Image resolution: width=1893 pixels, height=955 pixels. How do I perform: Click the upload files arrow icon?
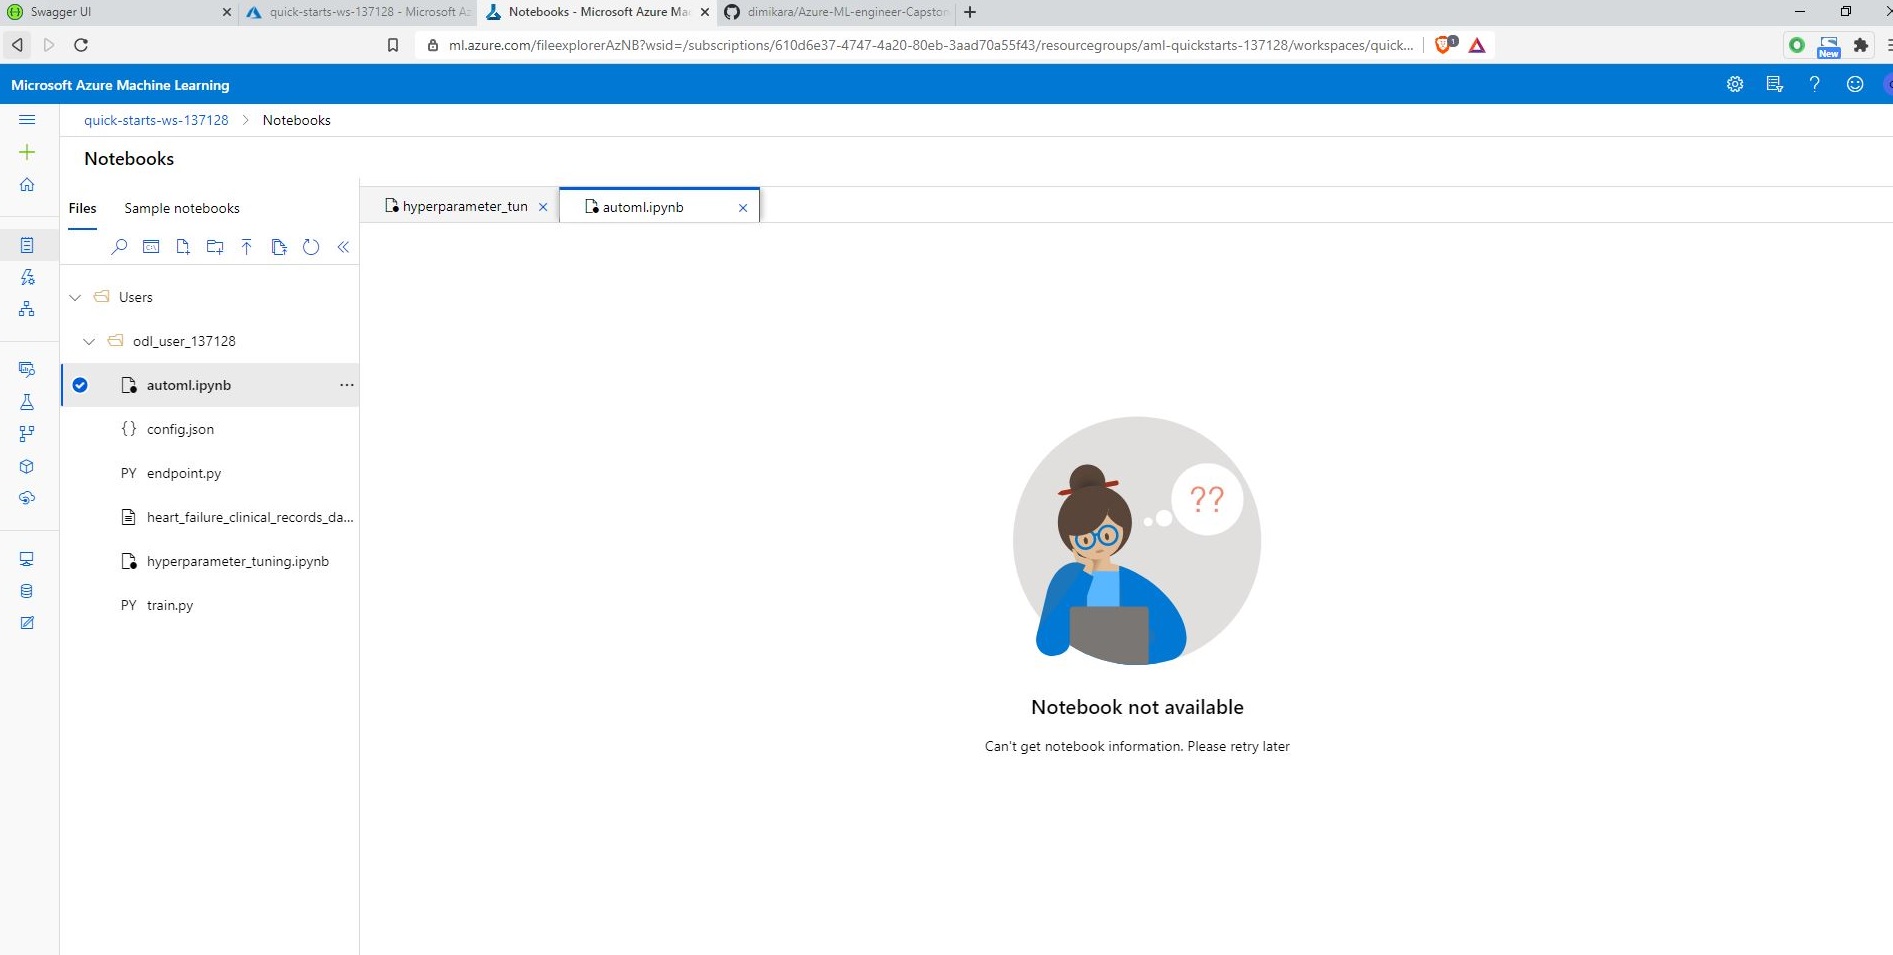click(247, 247)
